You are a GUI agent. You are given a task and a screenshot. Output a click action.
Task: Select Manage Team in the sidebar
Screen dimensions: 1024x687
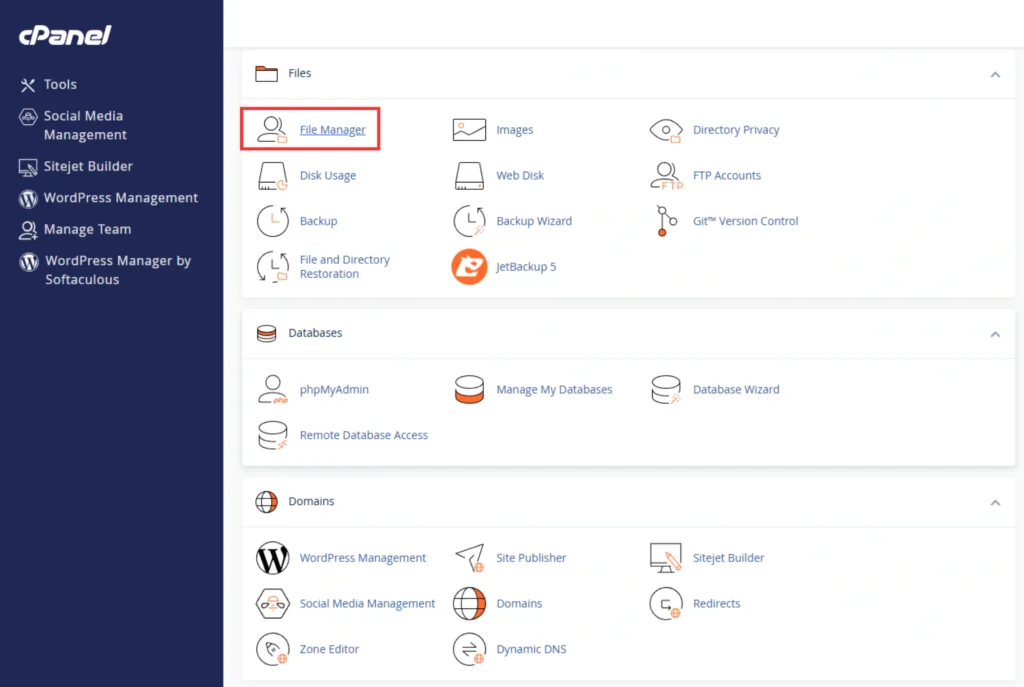coord(75,229)
